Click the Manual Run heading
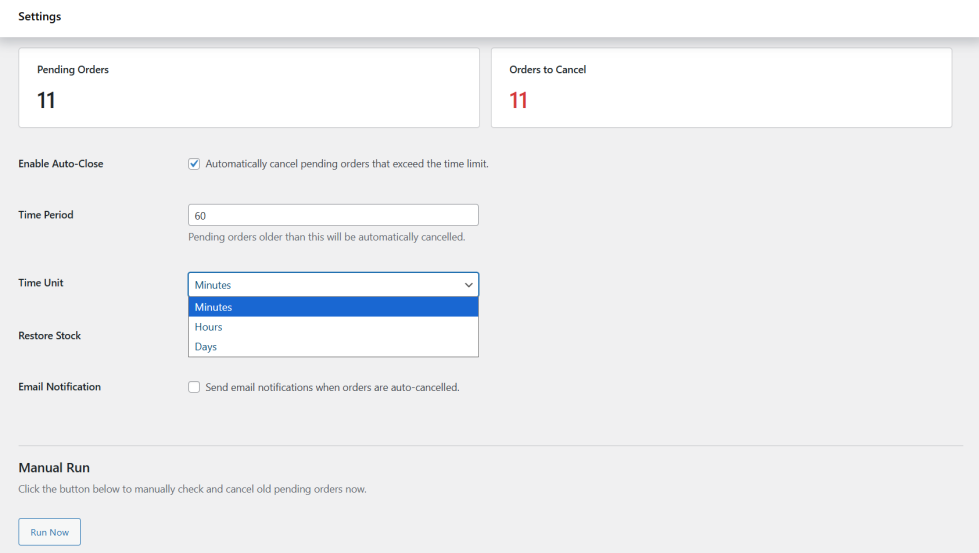Image resolution: width=979 pixels, height=553 pixels. 55,468
